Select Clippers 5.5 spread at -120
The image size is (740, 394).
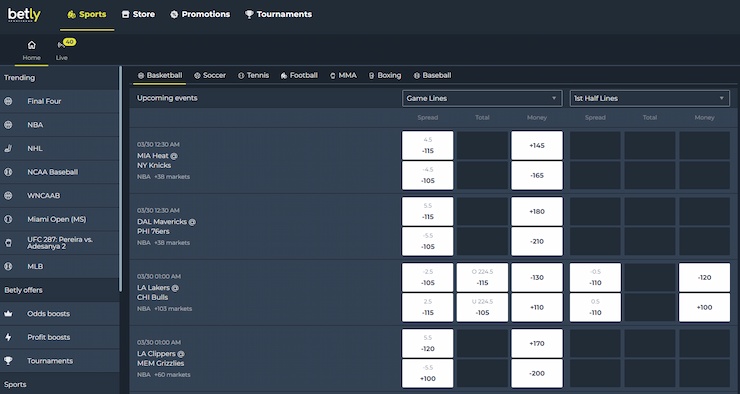pyautogui.click(x=428, y=344)
